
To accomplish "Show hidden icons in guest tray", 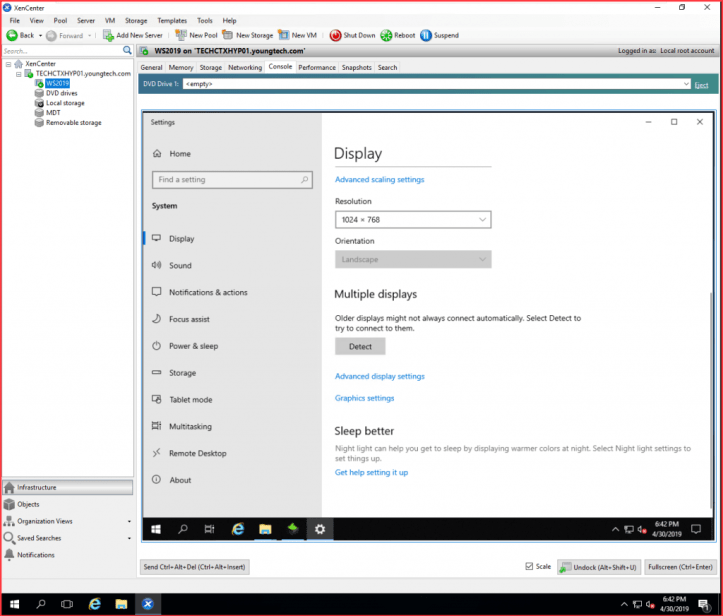I will tap(615, 529).
